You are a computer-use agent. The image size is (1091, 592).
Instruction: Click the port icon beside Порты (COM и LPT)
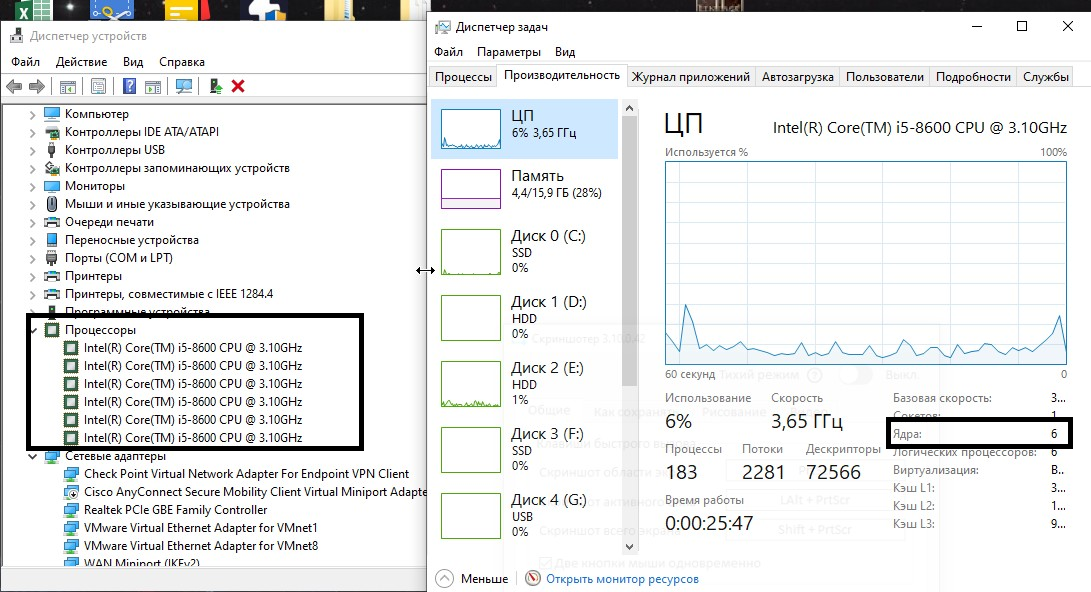click(52, 258)
